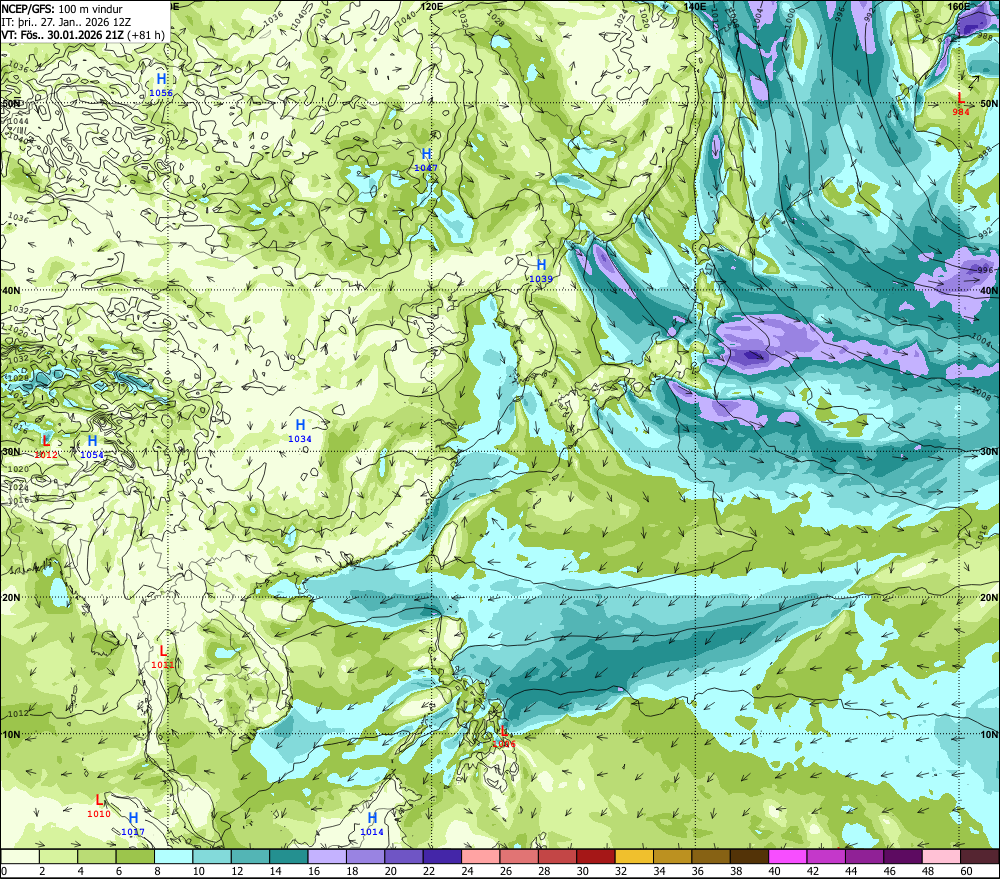Screen dimensions: 1000x879
Task: Click the 'NCEP/GFS: 100 m vindur' title
Action: click(x=61, y=9)
